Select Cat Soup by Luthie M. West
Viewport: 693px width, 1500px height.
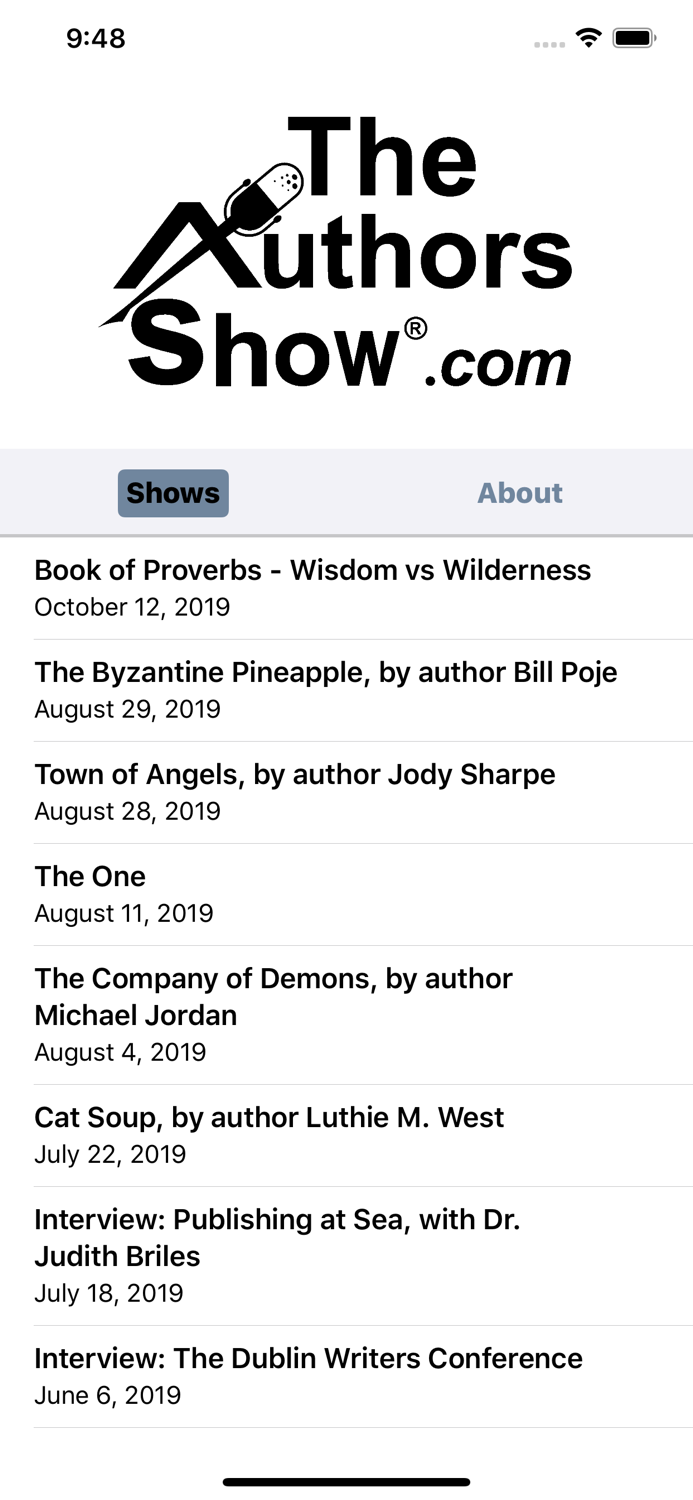tap(269, 1117)
